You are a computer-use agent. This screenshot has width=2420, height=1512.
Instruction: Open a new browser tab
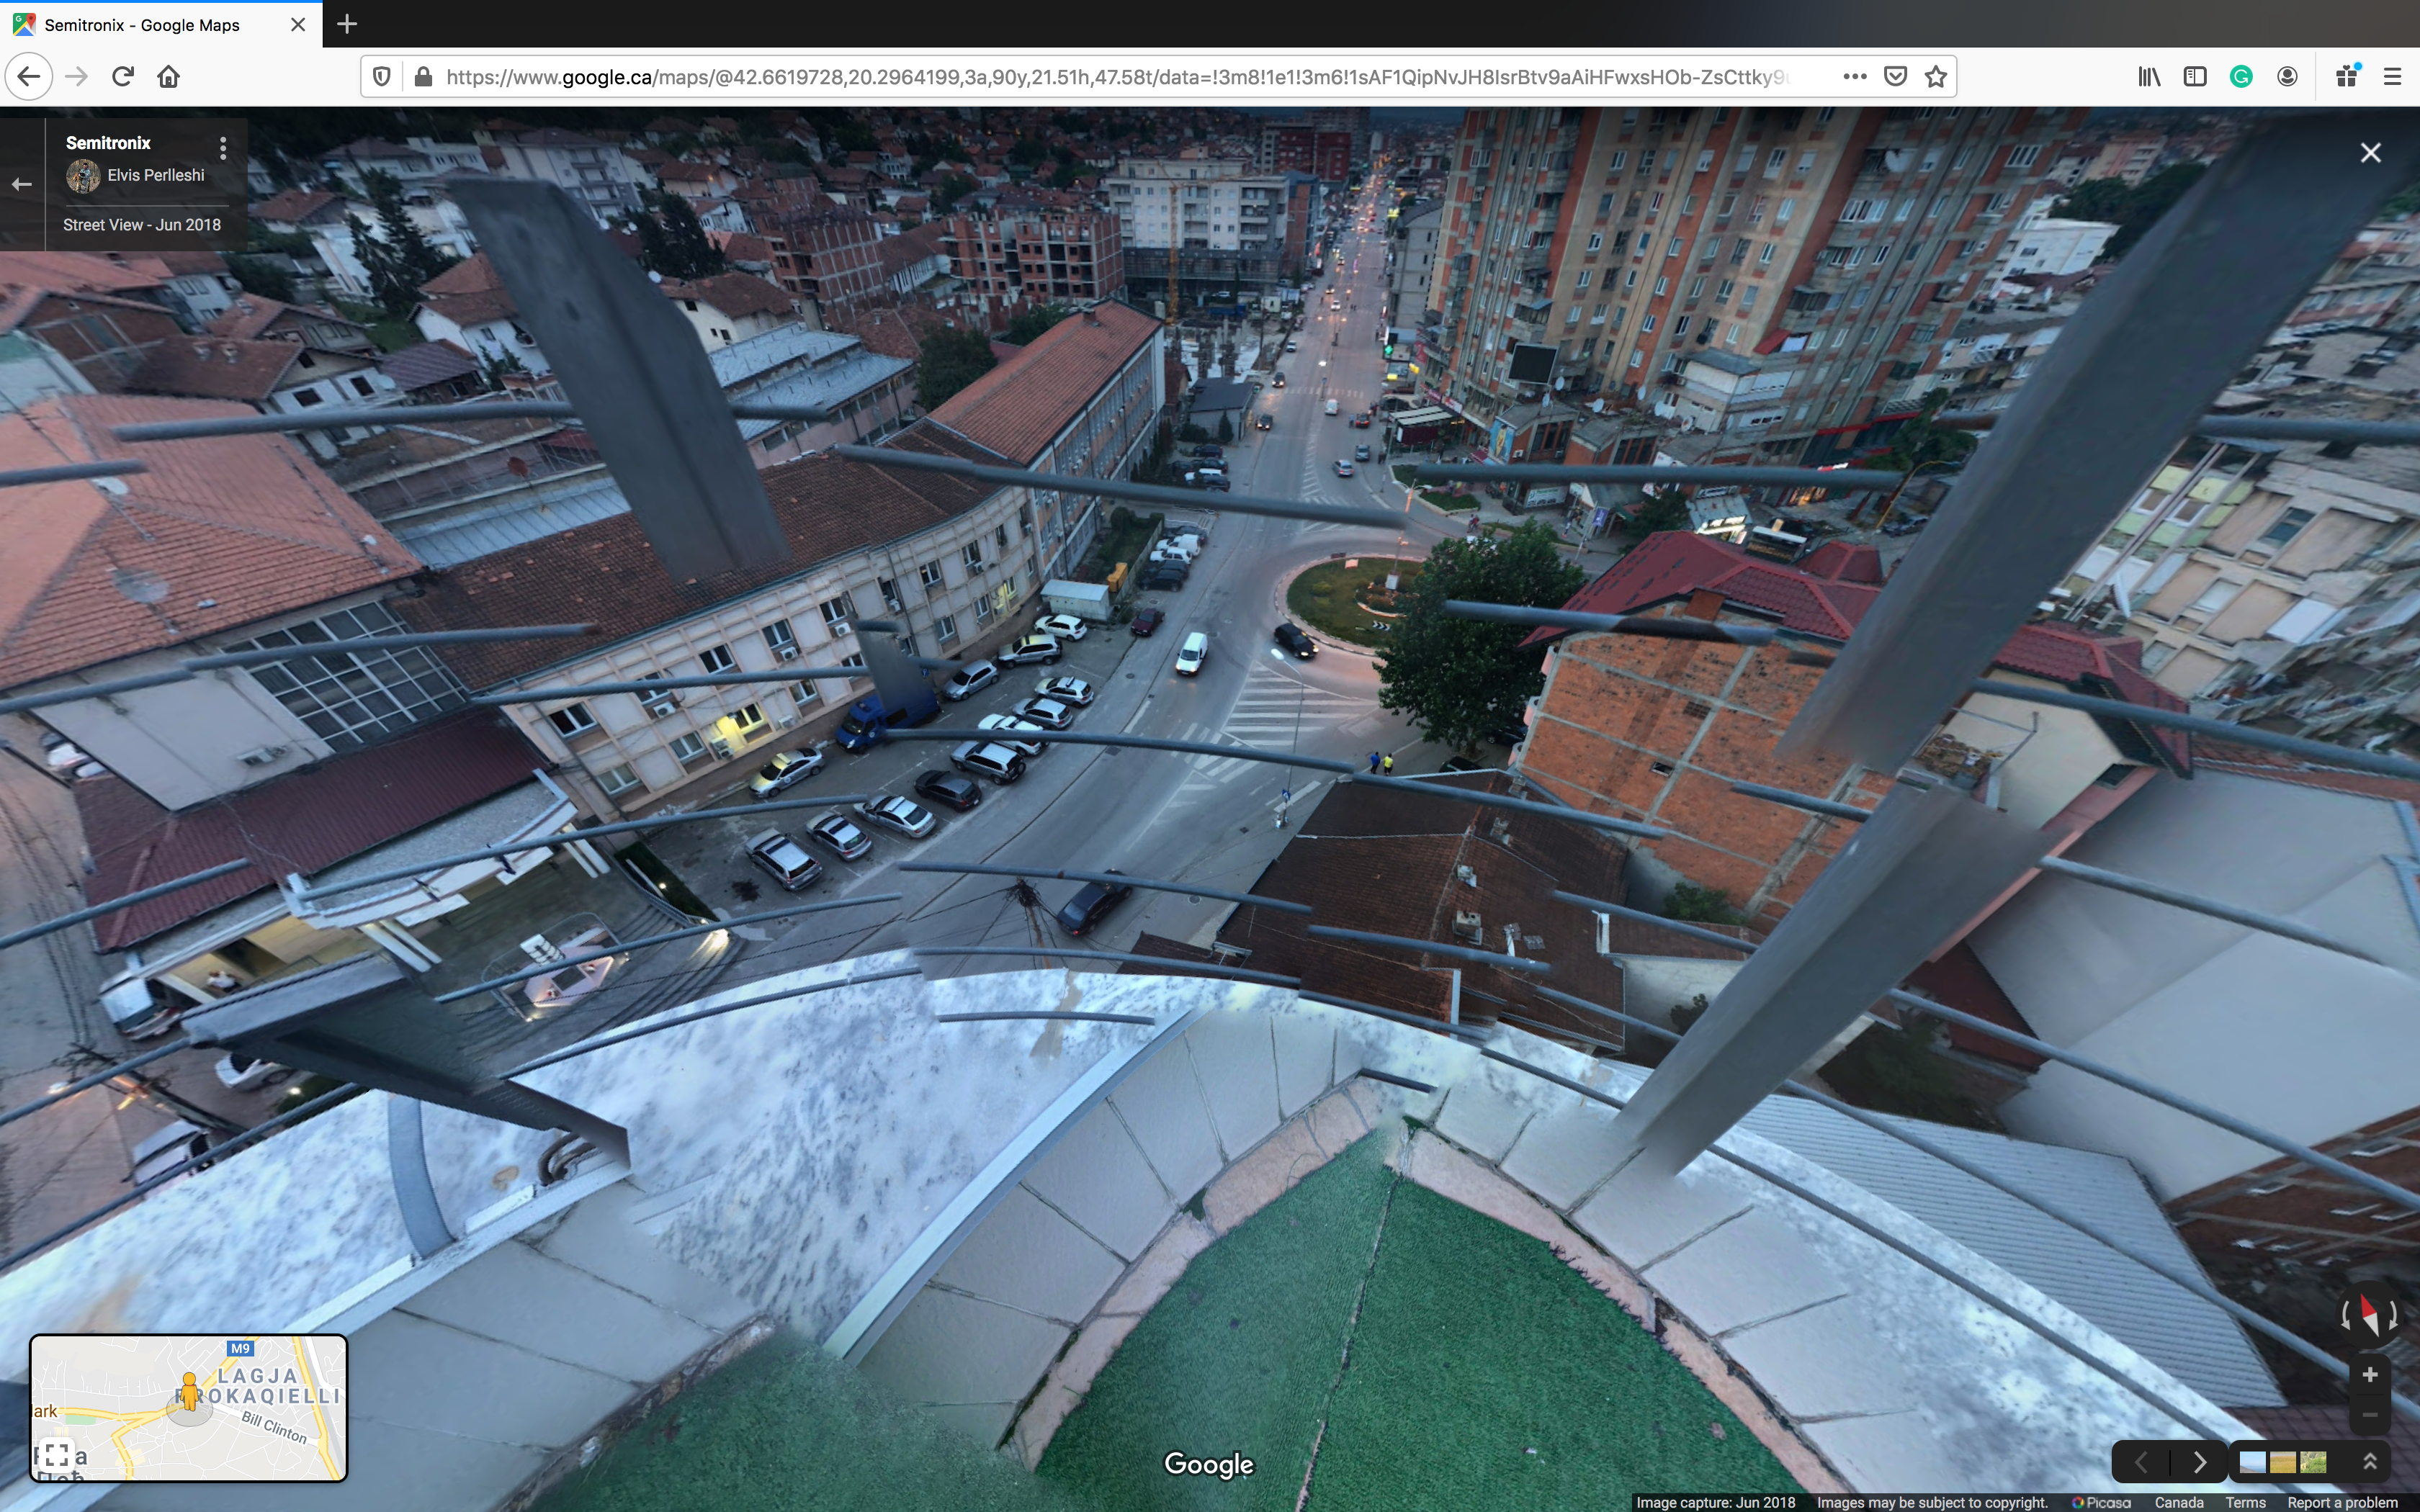coord(347,24)
